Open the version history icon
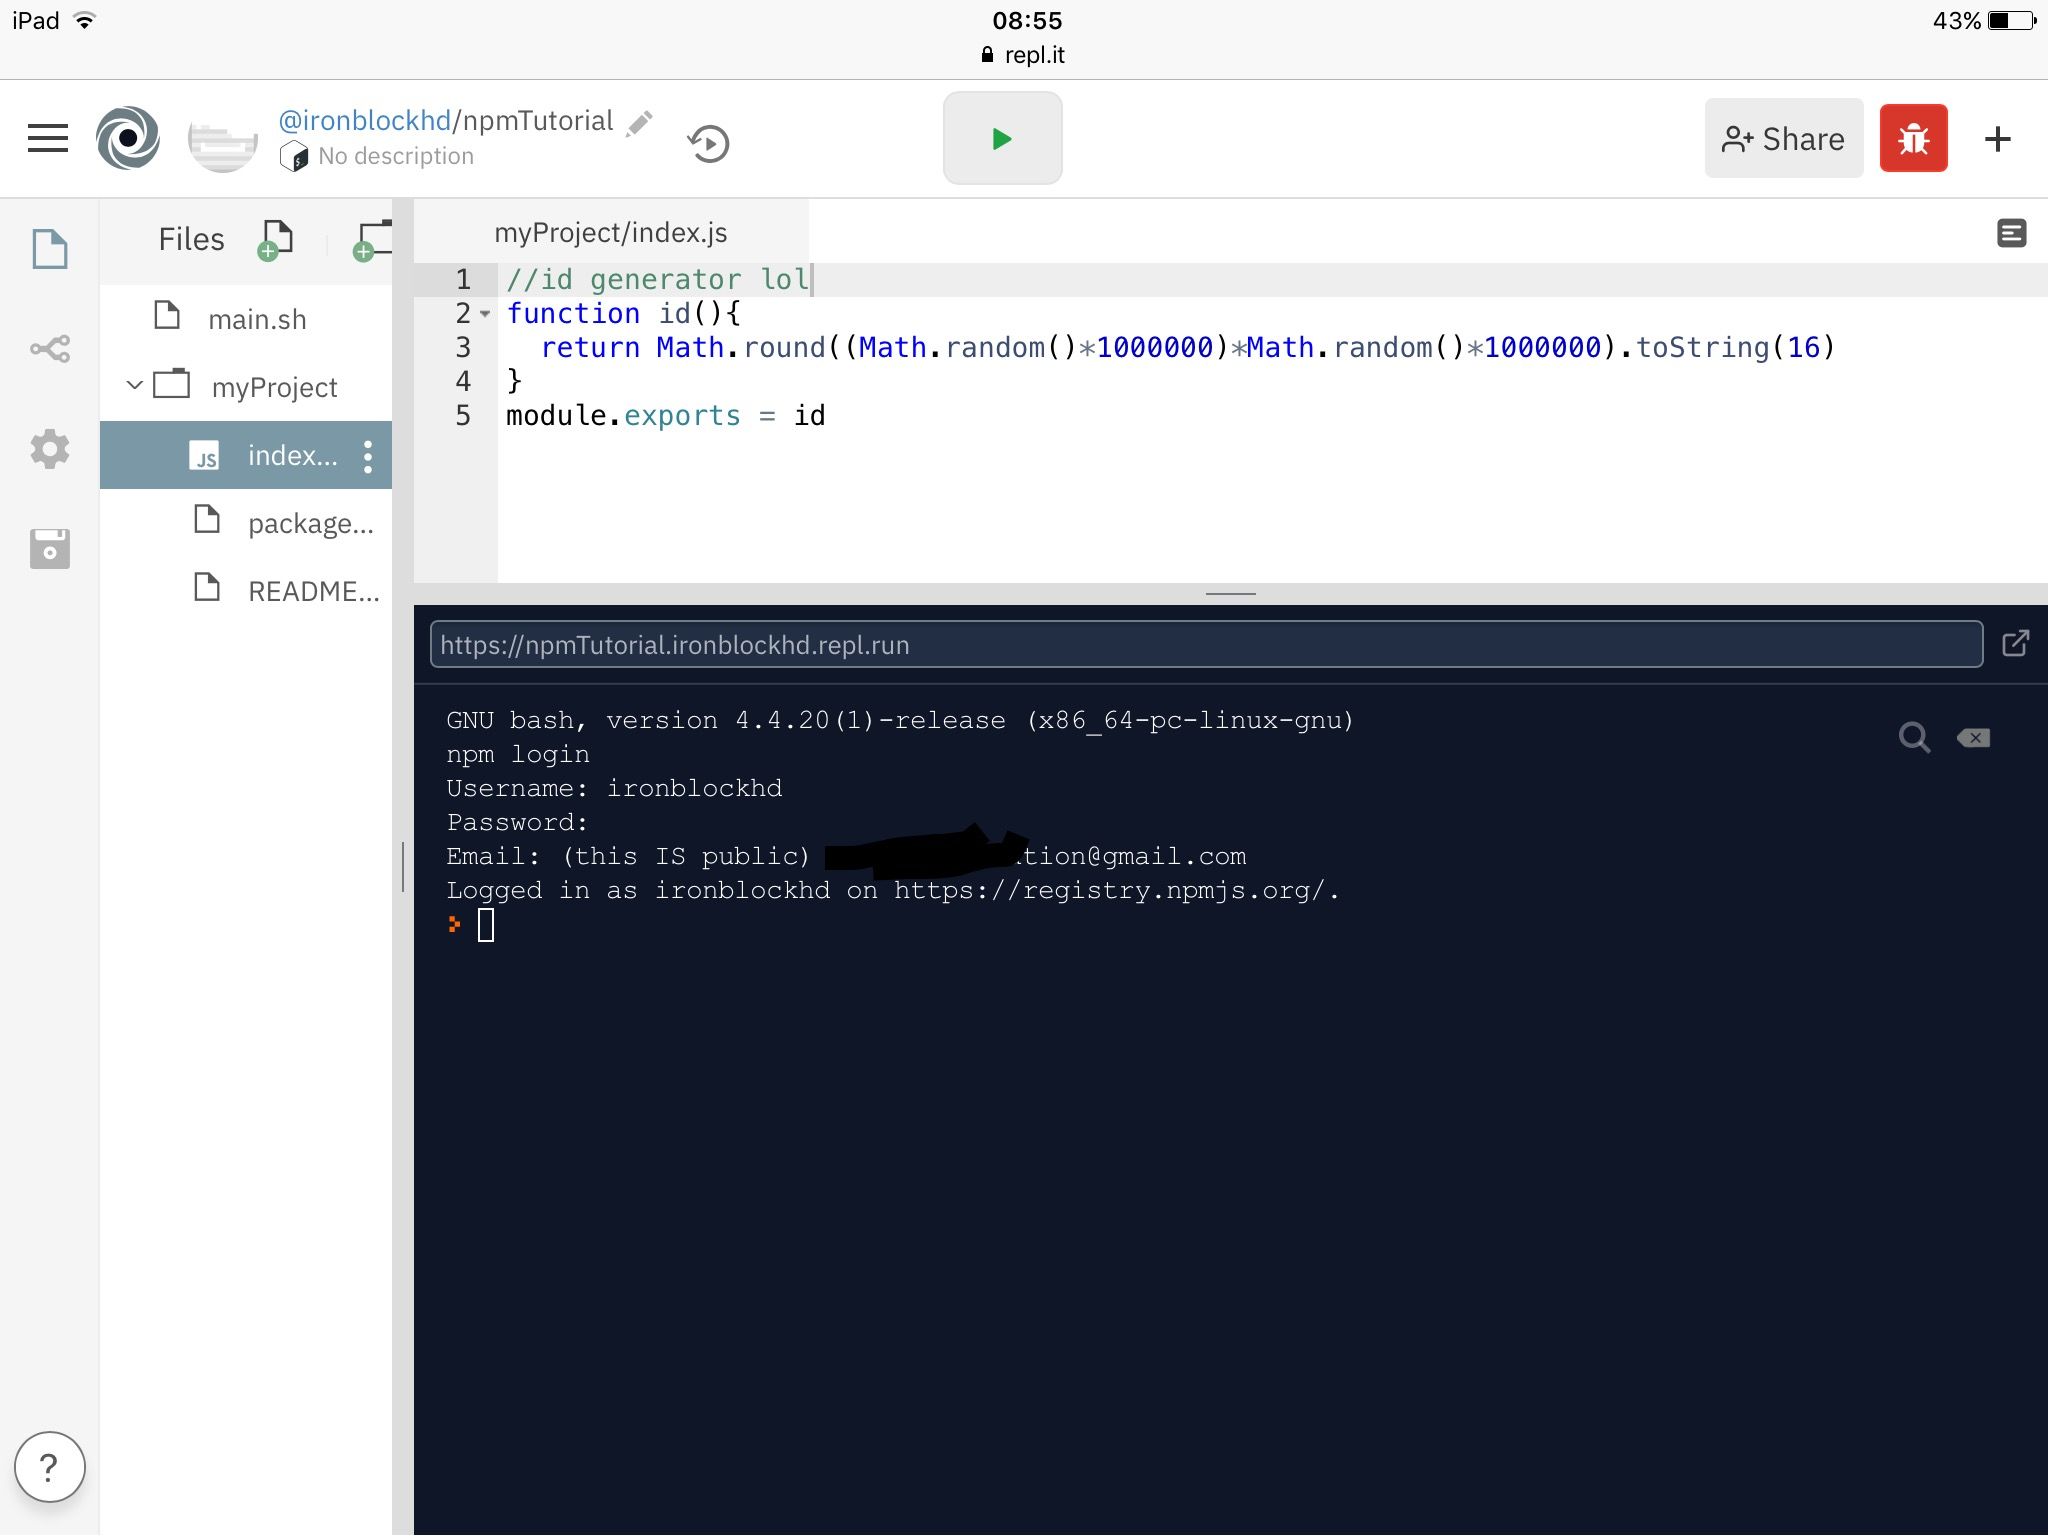 pyautogui.click(x=708, y=143)
